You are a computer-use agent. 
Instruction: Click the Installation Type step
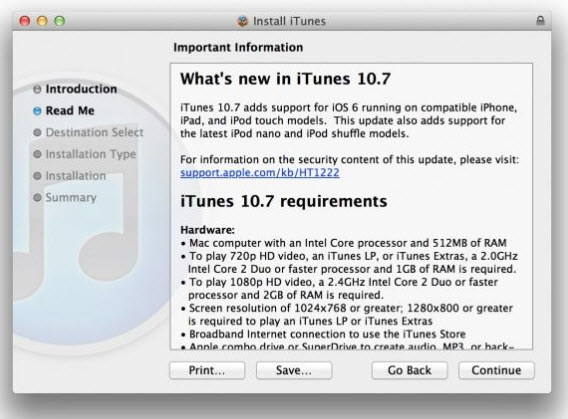coord(91,154)
